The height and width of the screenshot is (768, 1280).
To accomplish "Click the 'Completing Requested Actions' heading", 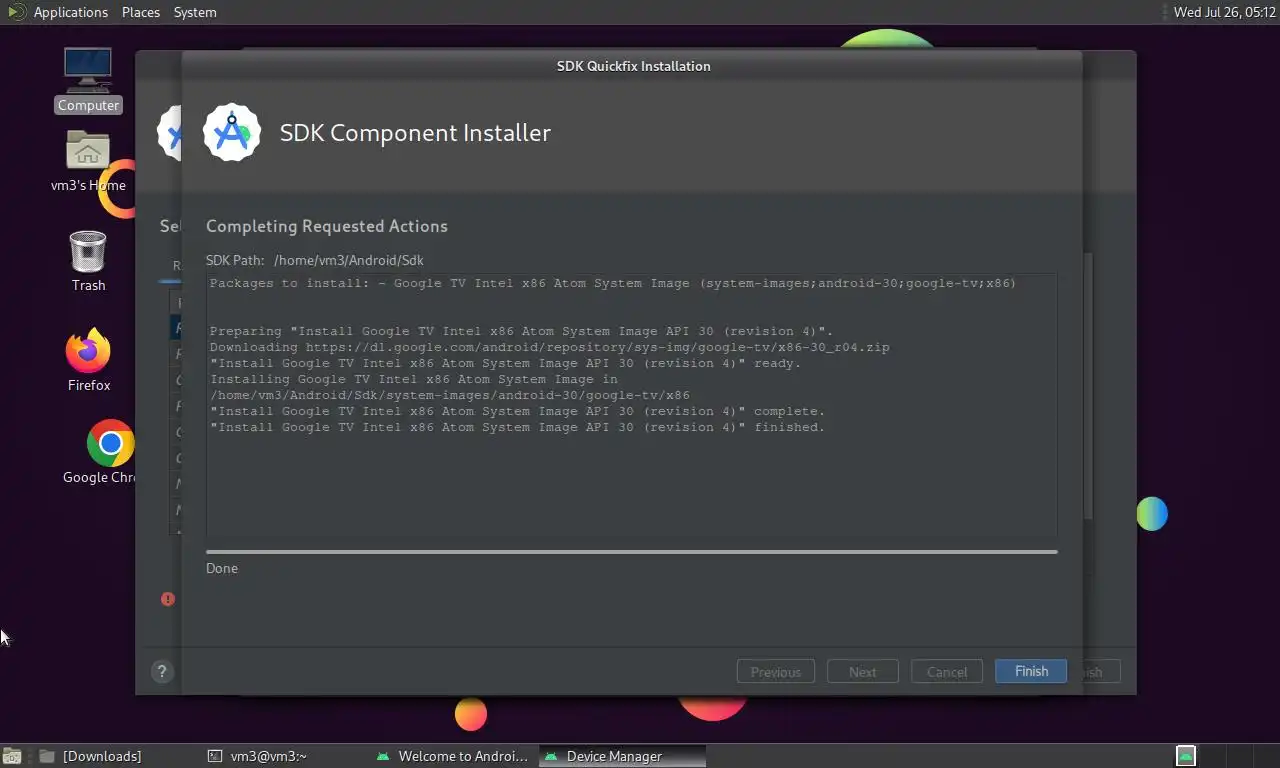I will [x=327, y=226].
